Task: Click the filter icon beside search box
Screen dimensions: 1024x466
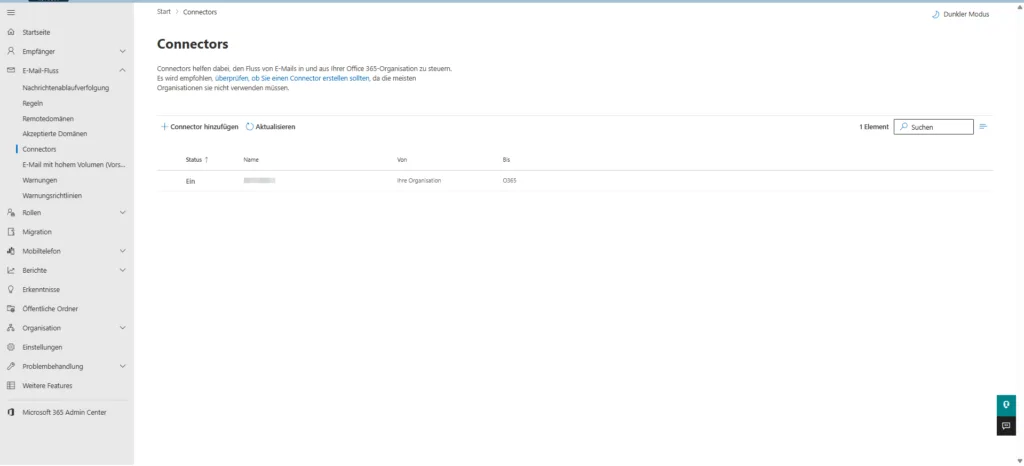Action: 983,127
